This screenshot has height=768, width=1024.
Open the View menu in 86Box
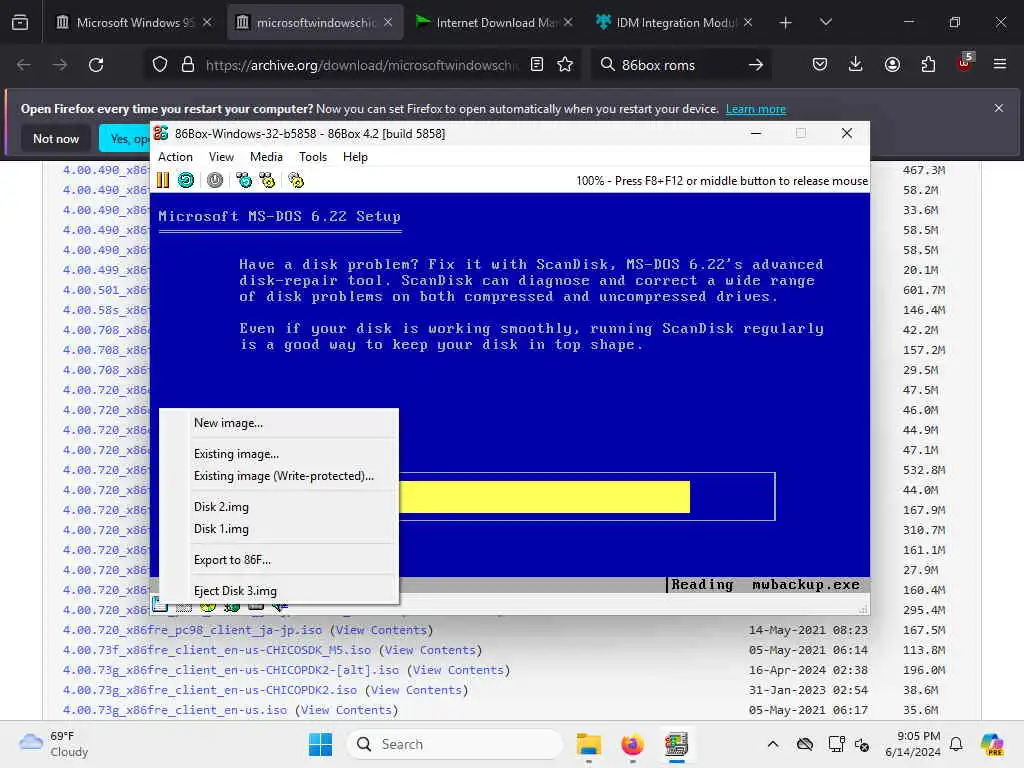(x=221, y=157)
